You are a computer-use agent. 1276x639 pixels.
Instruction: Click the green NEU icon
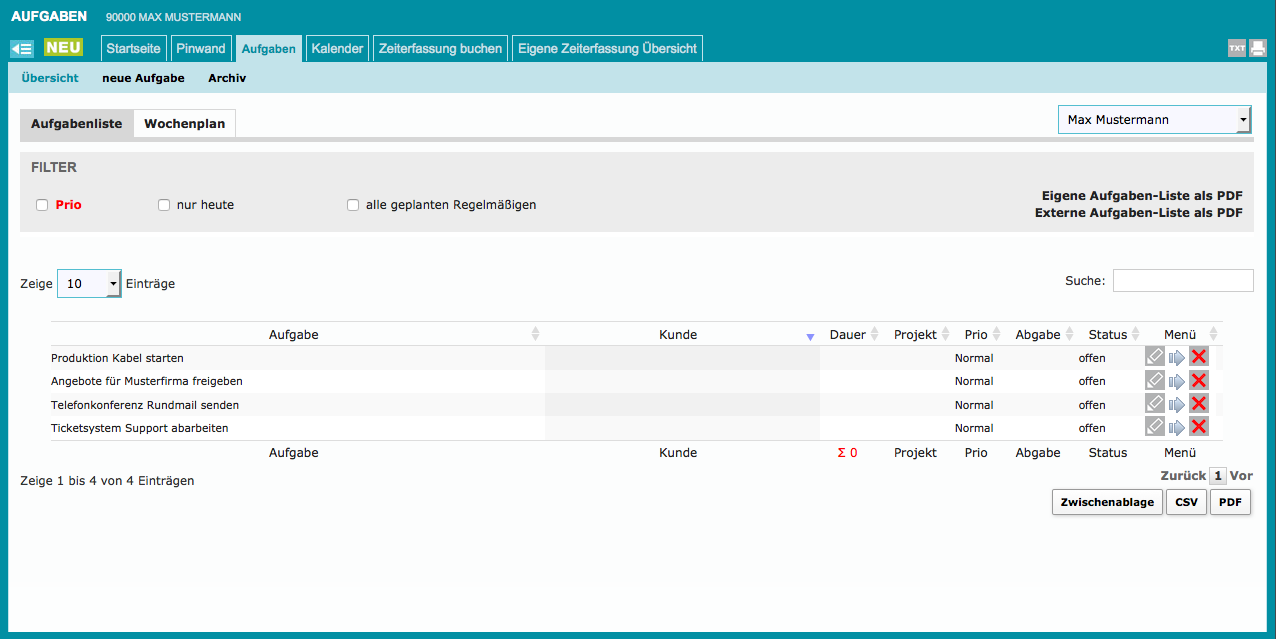[x=63, y=48]
